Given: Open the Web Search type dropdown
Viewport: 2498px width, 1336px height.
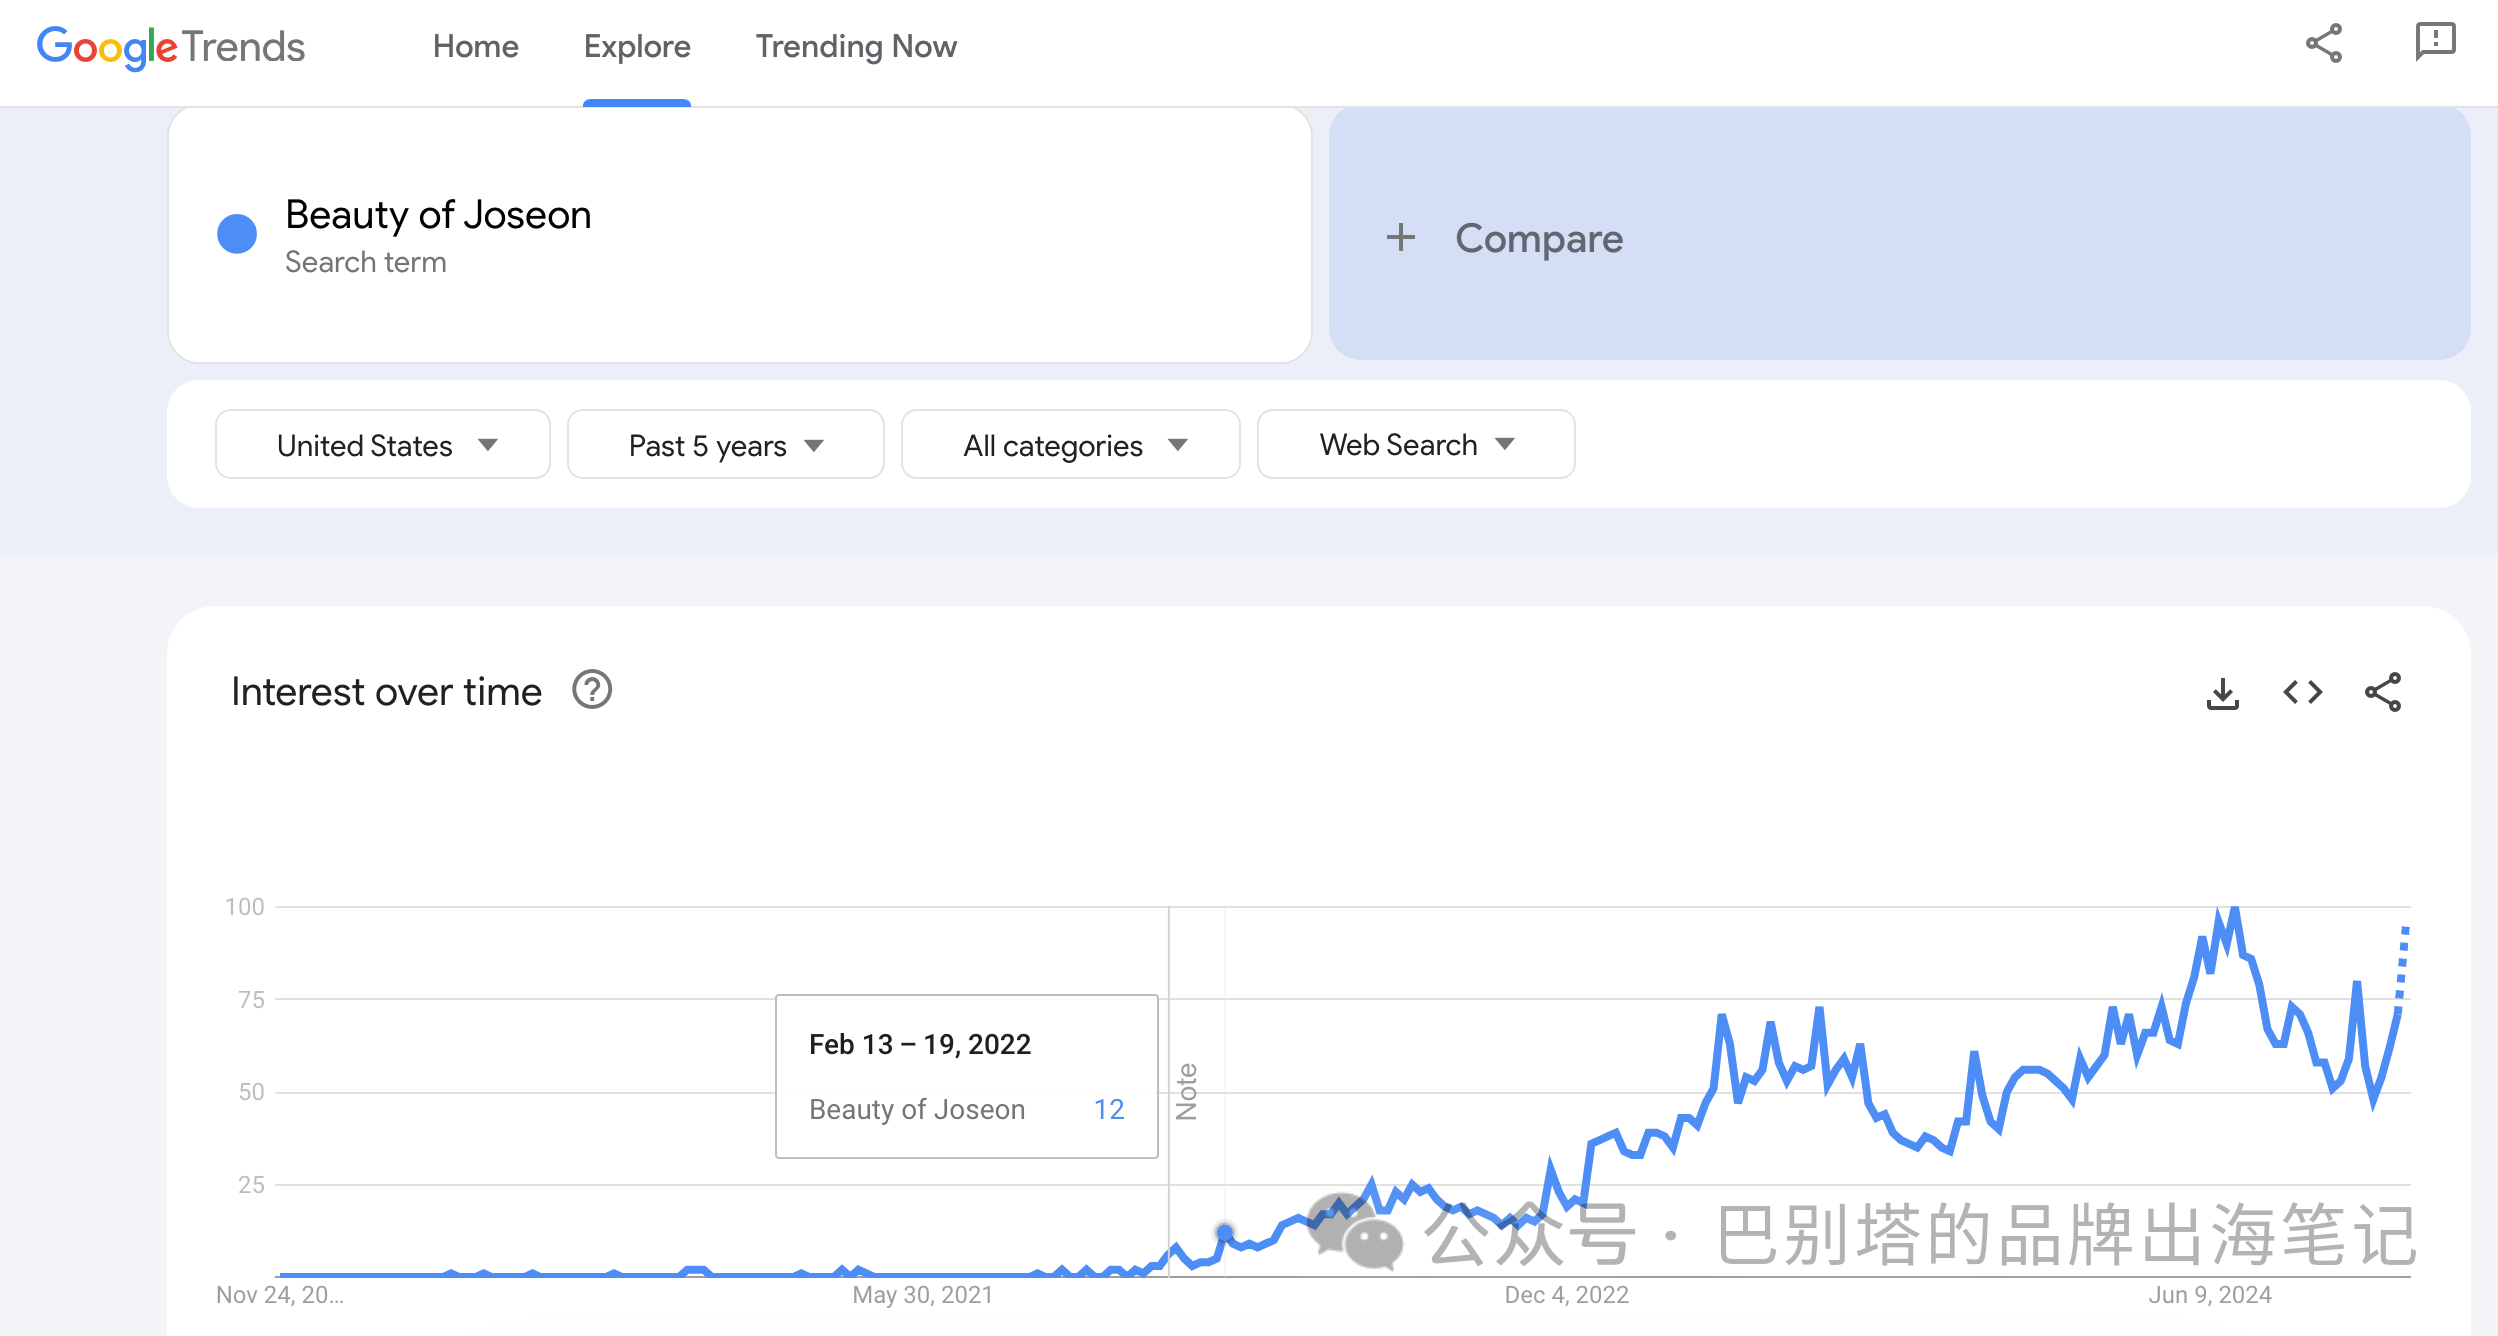Looking at the screenshot, I should (x=1416, y=445).
